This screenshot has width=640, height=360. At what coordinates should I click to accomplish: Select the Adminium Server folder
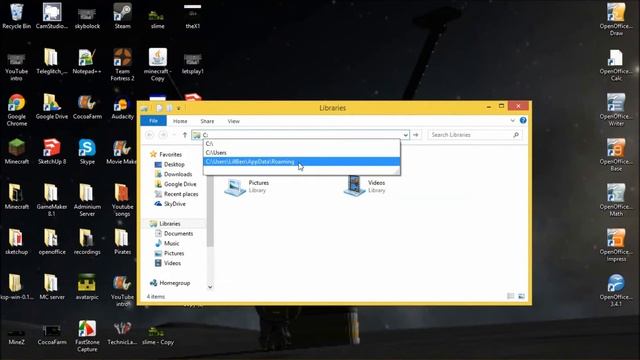click(87, 200)
